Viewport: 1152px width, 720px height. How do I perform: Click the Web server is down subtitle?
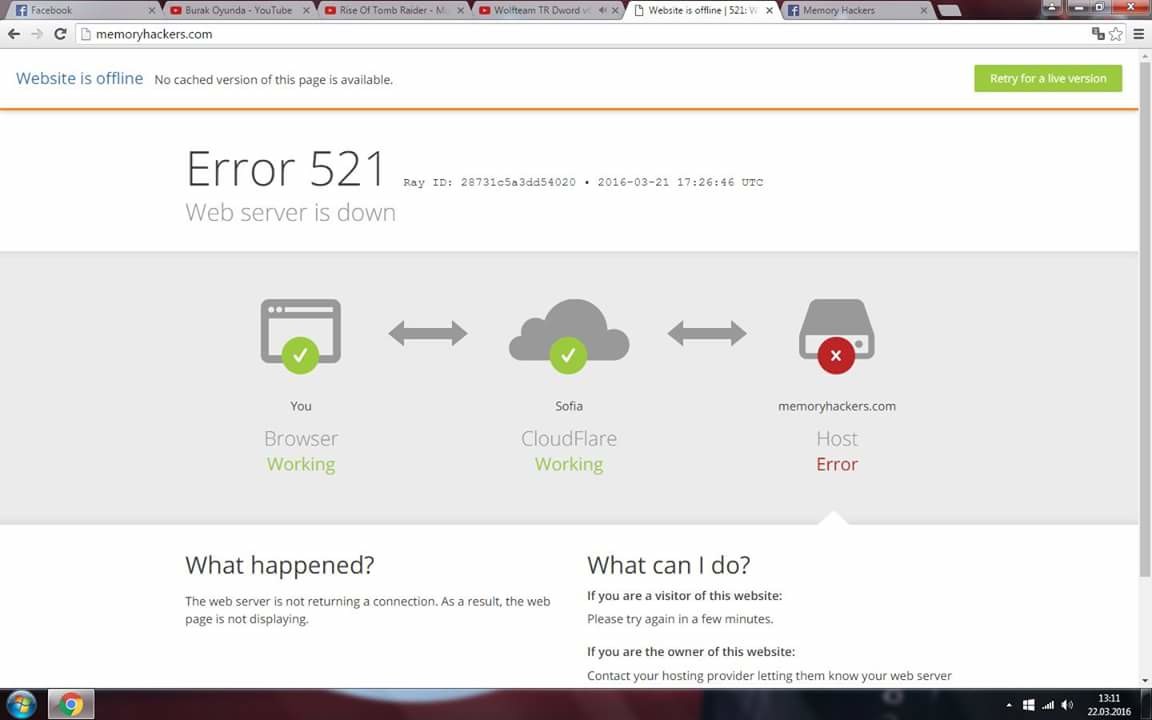[290, 212]
